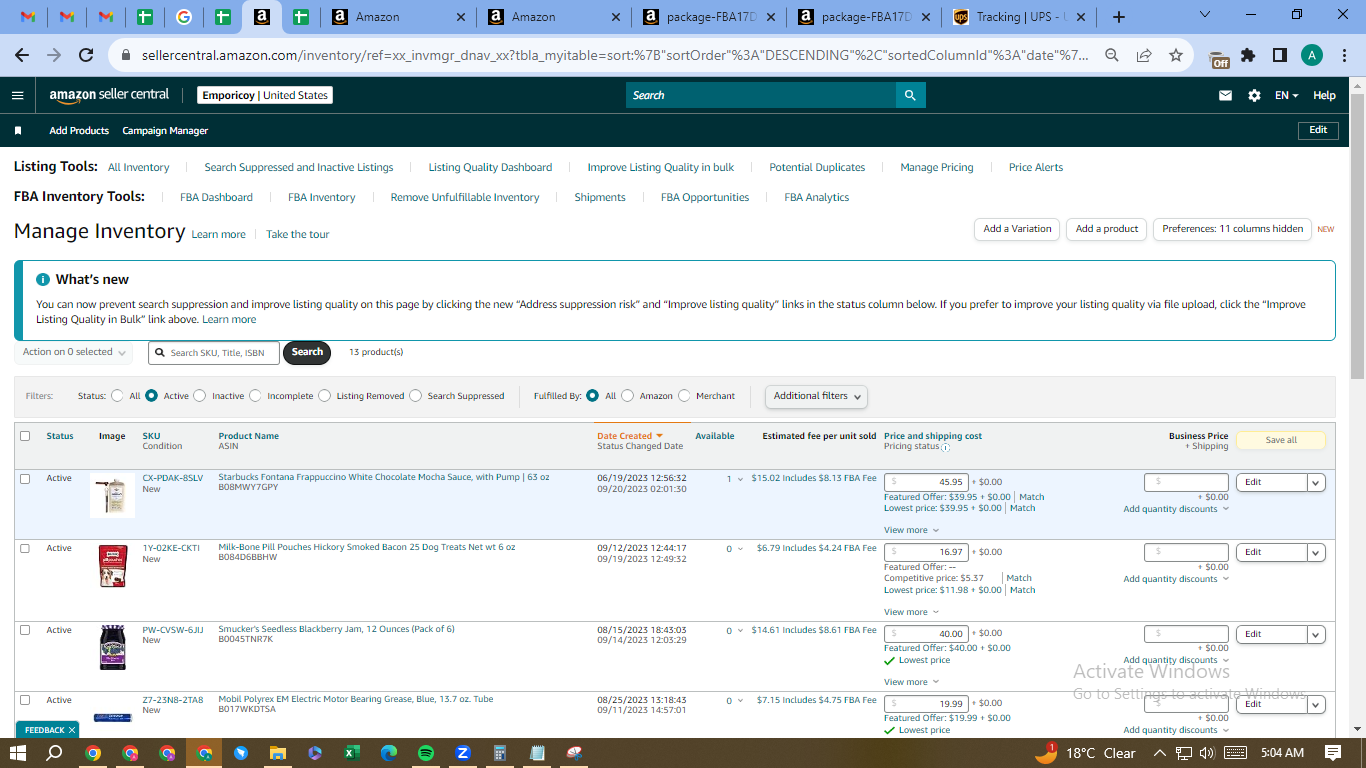Open the Starbucks product image thumbnail
Viewport: 1366px width, 768px height.
coord(112,495)
